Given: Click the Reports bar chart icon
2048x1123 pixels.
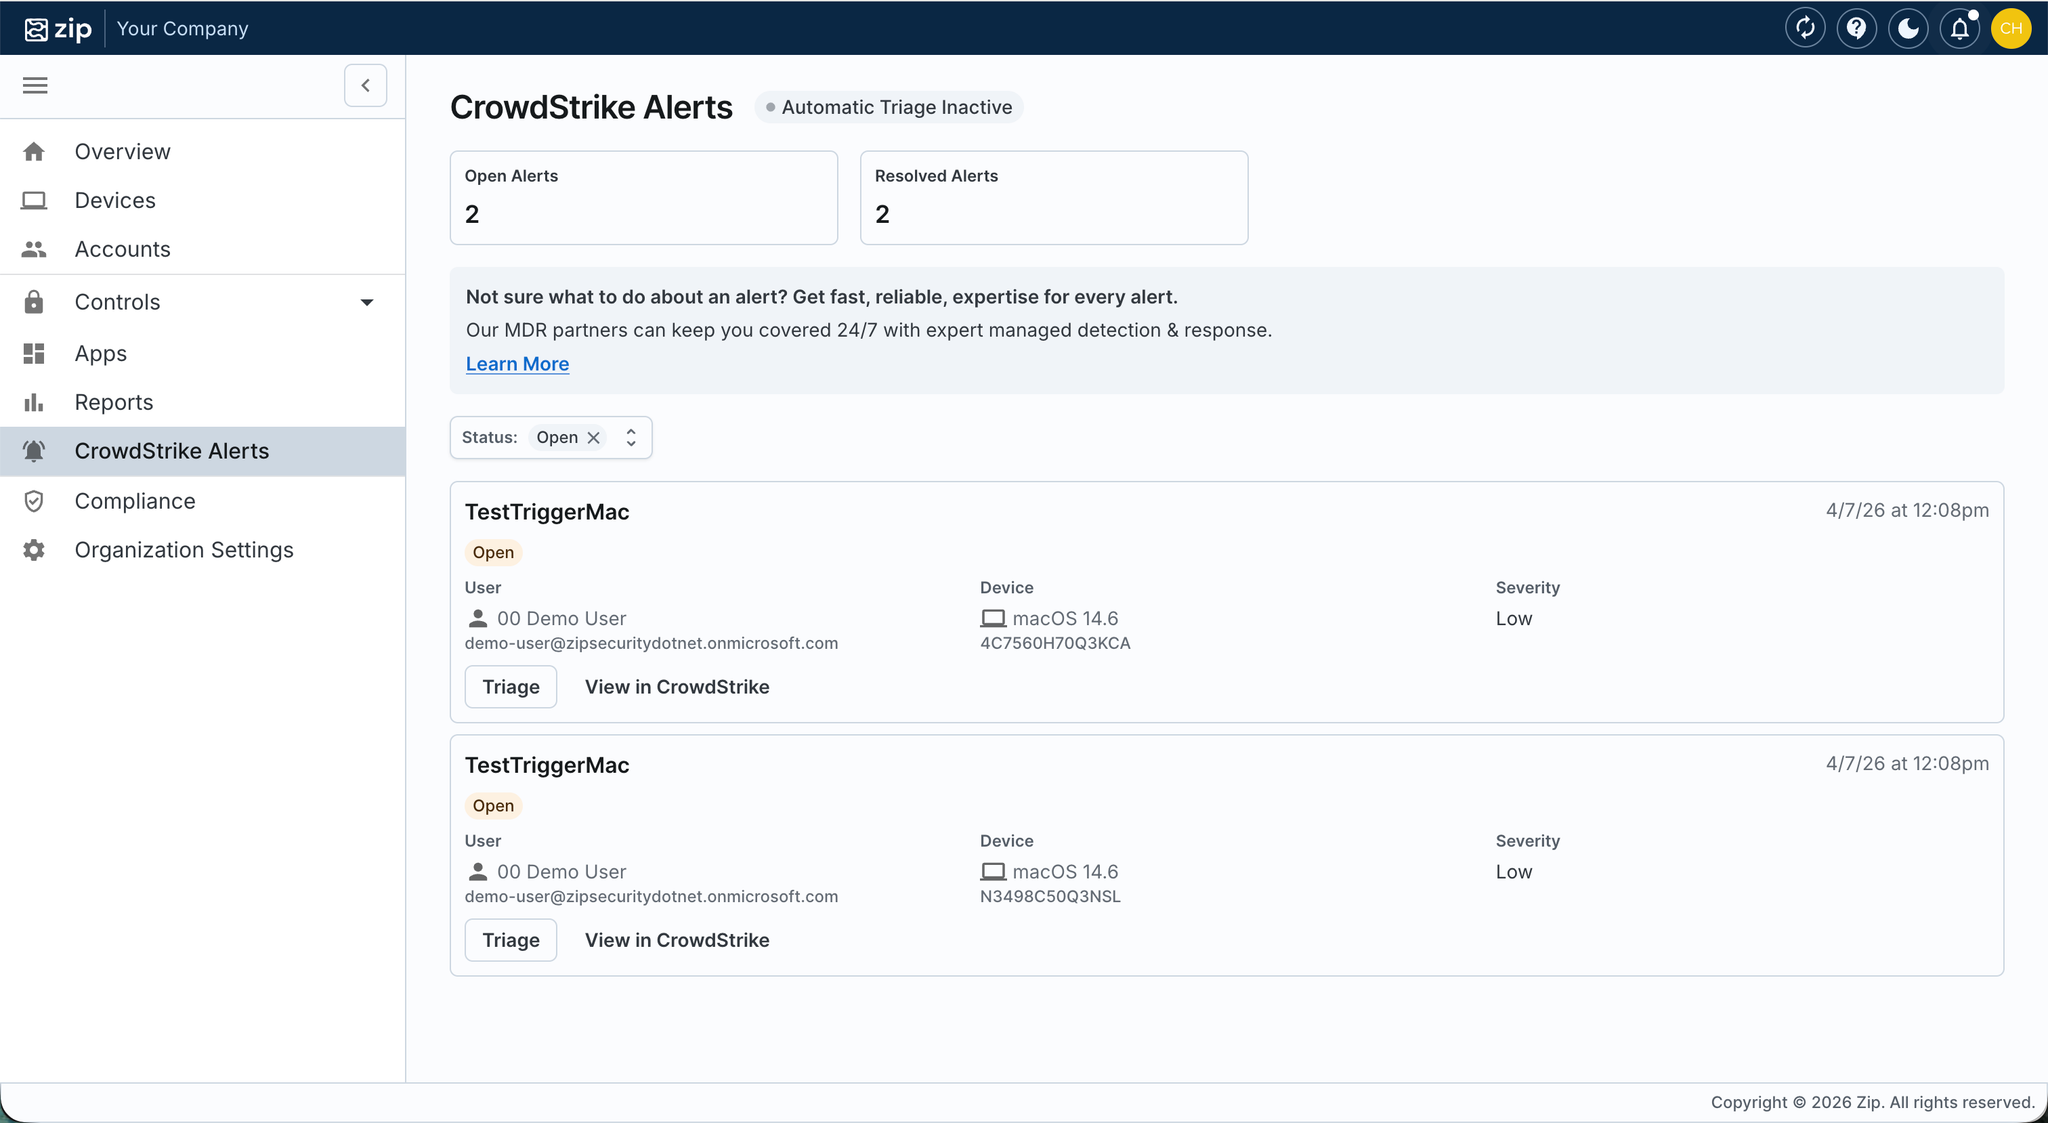Looking at the screenshot, I should pyautogui.click(x=34, y=402).
